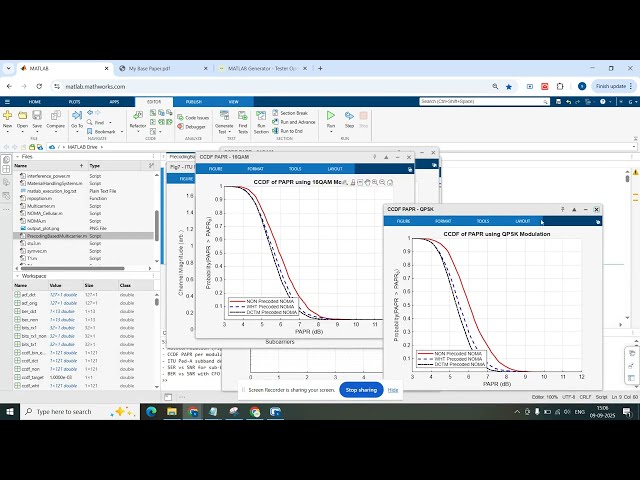Launch the Debugger tool
640x480 pixels.
191,127
